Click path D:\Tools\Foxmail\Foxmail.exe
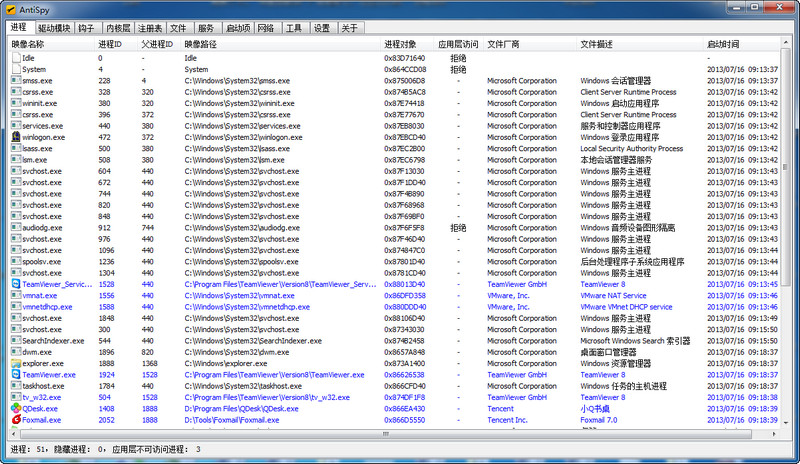The width and height of the screenshot is (800, 464). click(x=232, y=420)
